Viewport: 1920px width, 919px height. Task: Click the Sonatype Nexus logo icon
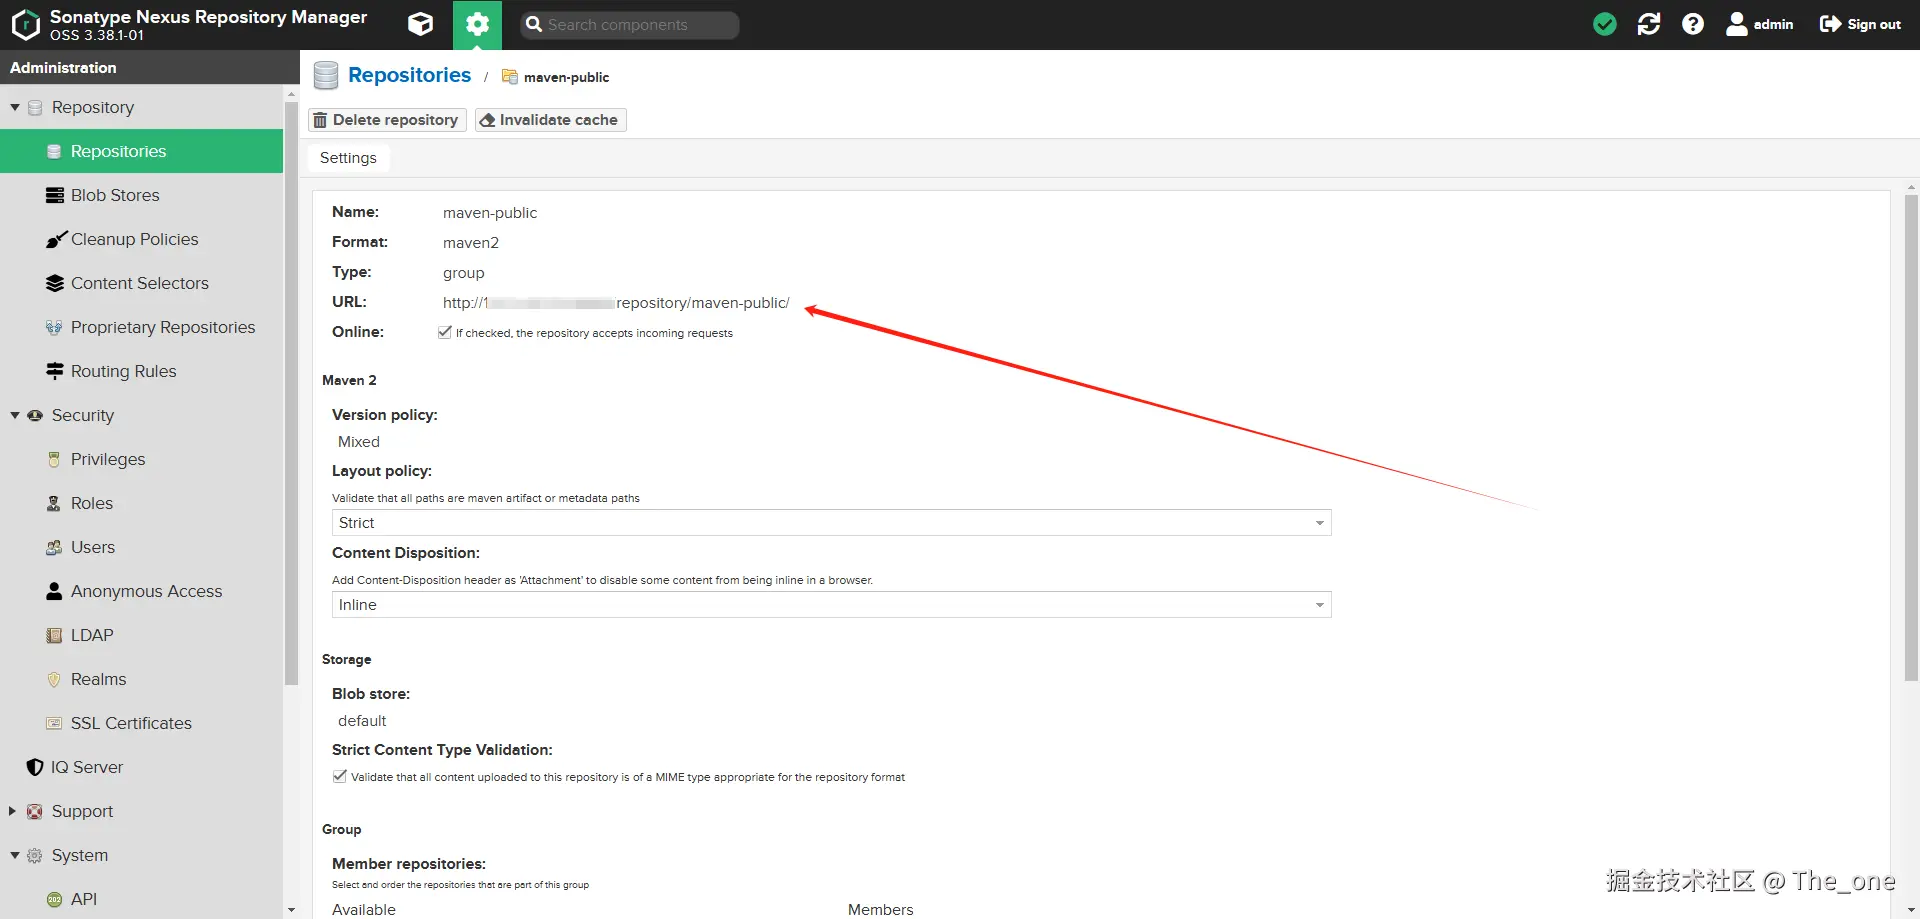tap(25, 25)
